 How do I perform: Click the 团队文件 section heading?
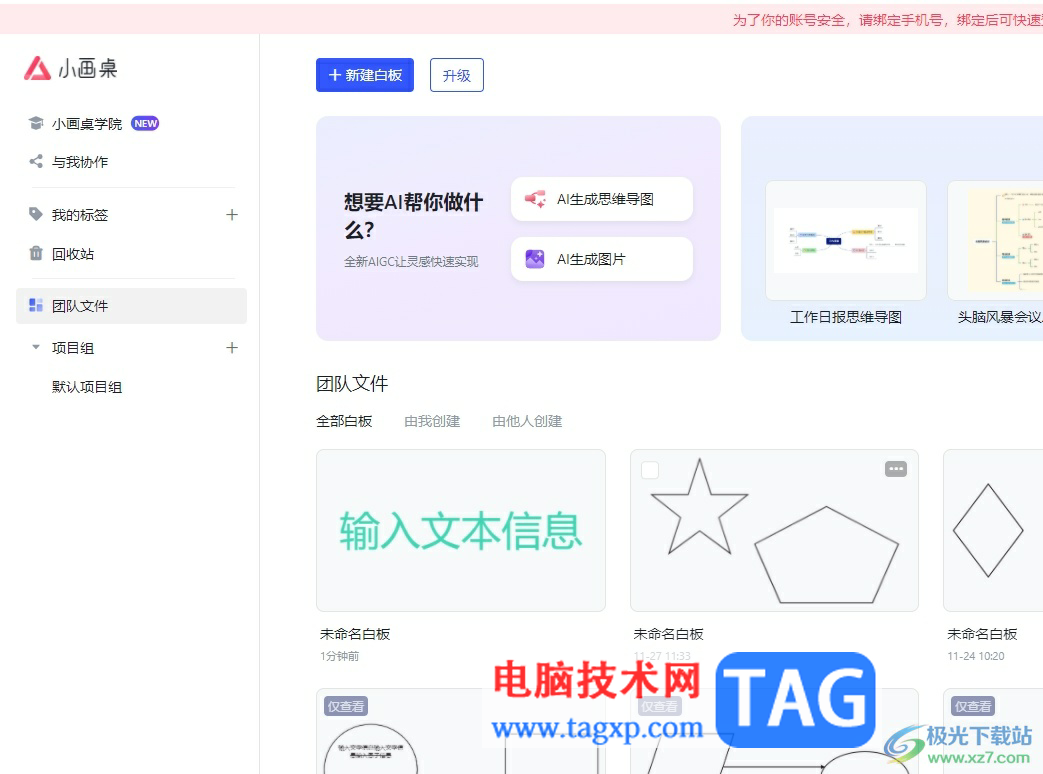point(352,384)
